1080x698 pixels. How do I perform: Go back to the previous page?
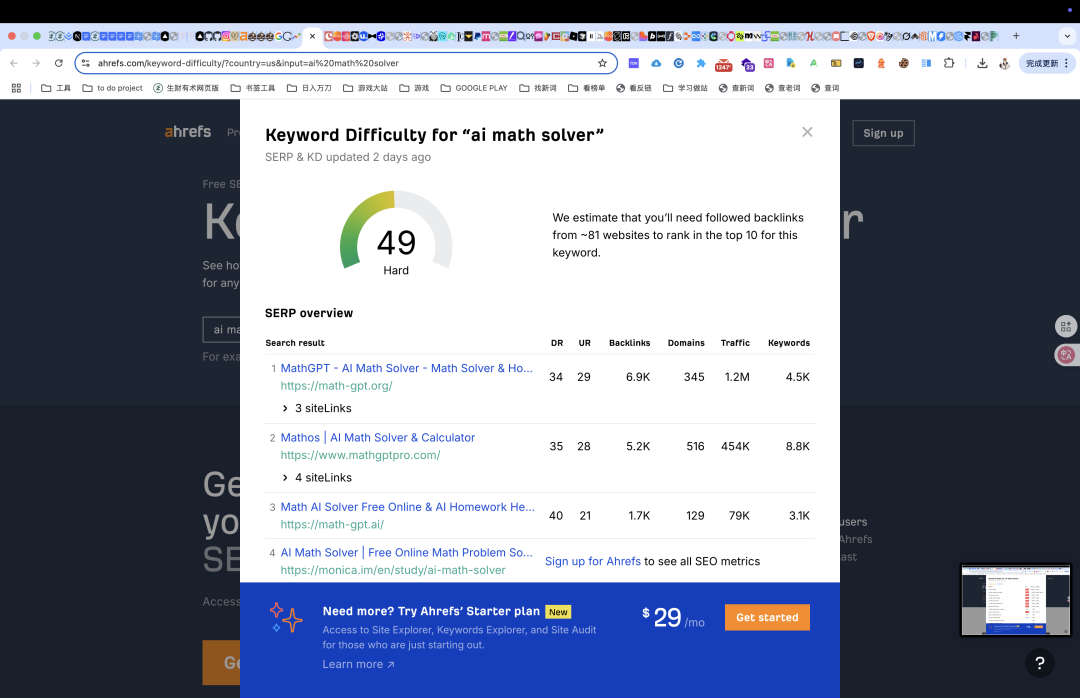(14, 63)
